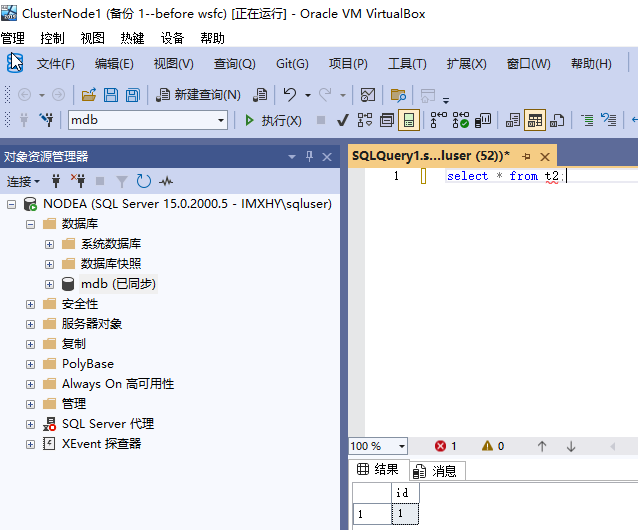Comment out the selected lines
Screen dimensions: 638x530
[x=587, y=120]
